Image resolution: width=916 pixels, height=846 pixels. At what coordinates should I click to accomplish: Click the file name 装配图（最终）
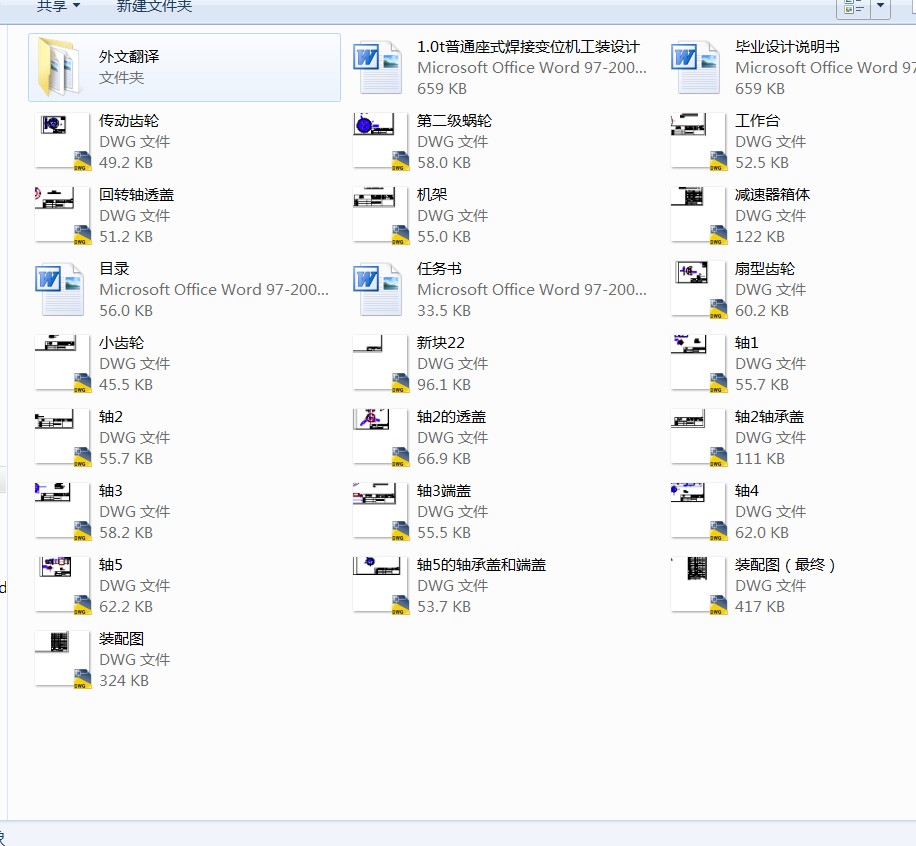(785, 565)
